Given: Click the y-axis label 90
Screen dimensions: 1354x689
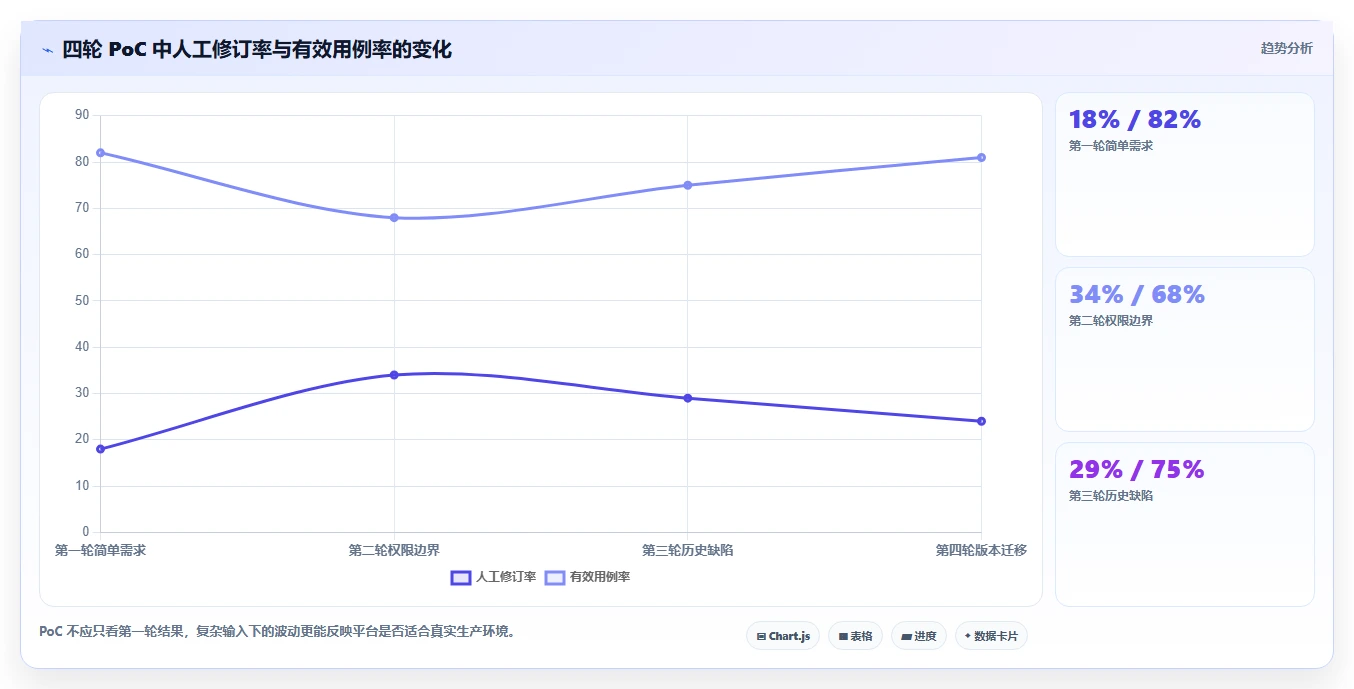Looking at the screenshot, I should [x=82, y=115].
